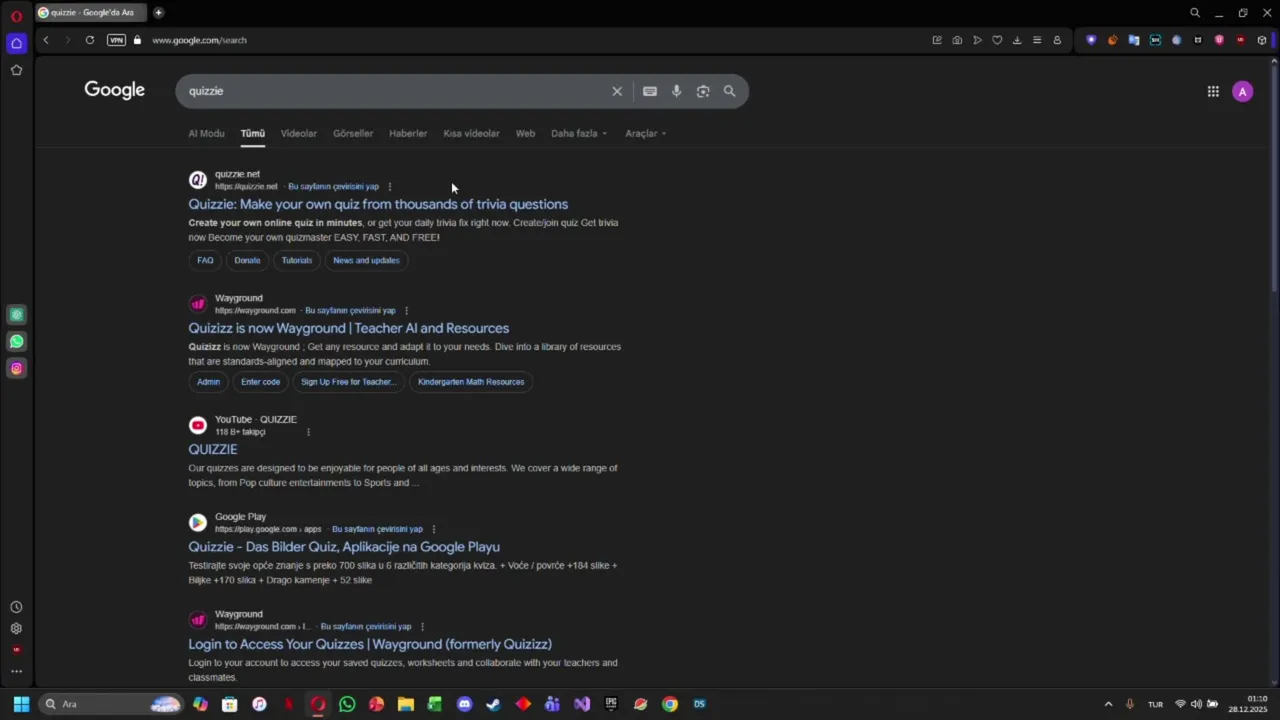The height and width of the screenshot is (720, 1280).
Task: Open more options for Google Play result
Action: pyautogui.click(x=433, y=529)
